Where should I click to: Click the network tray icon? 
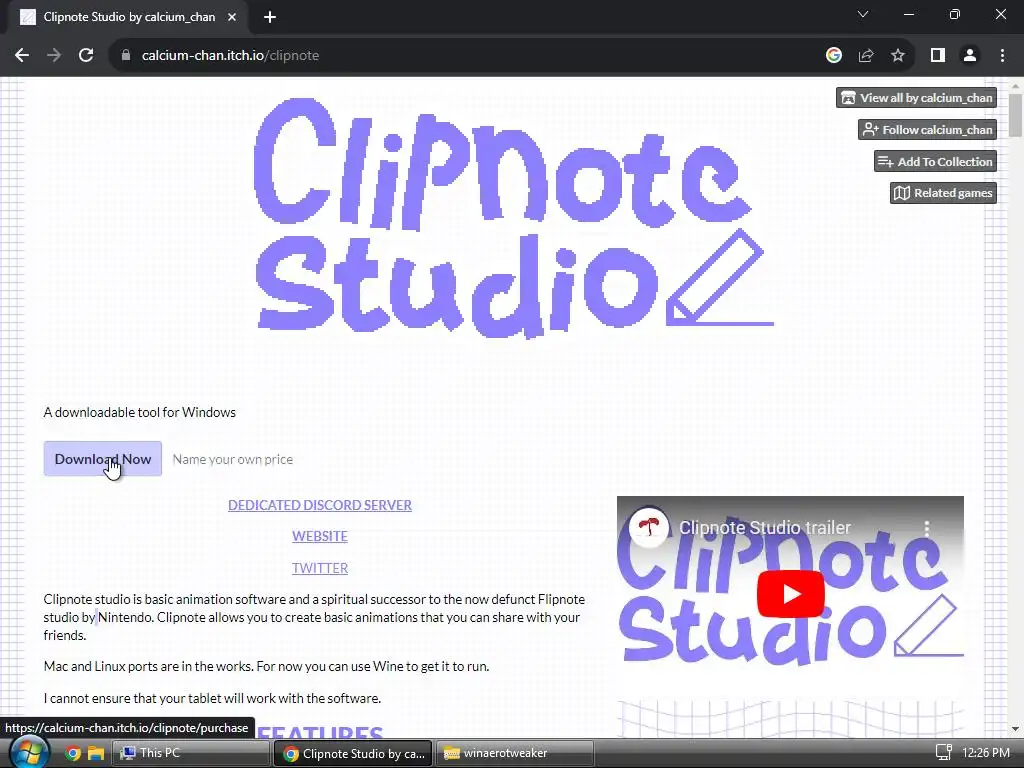pos(943,752)
